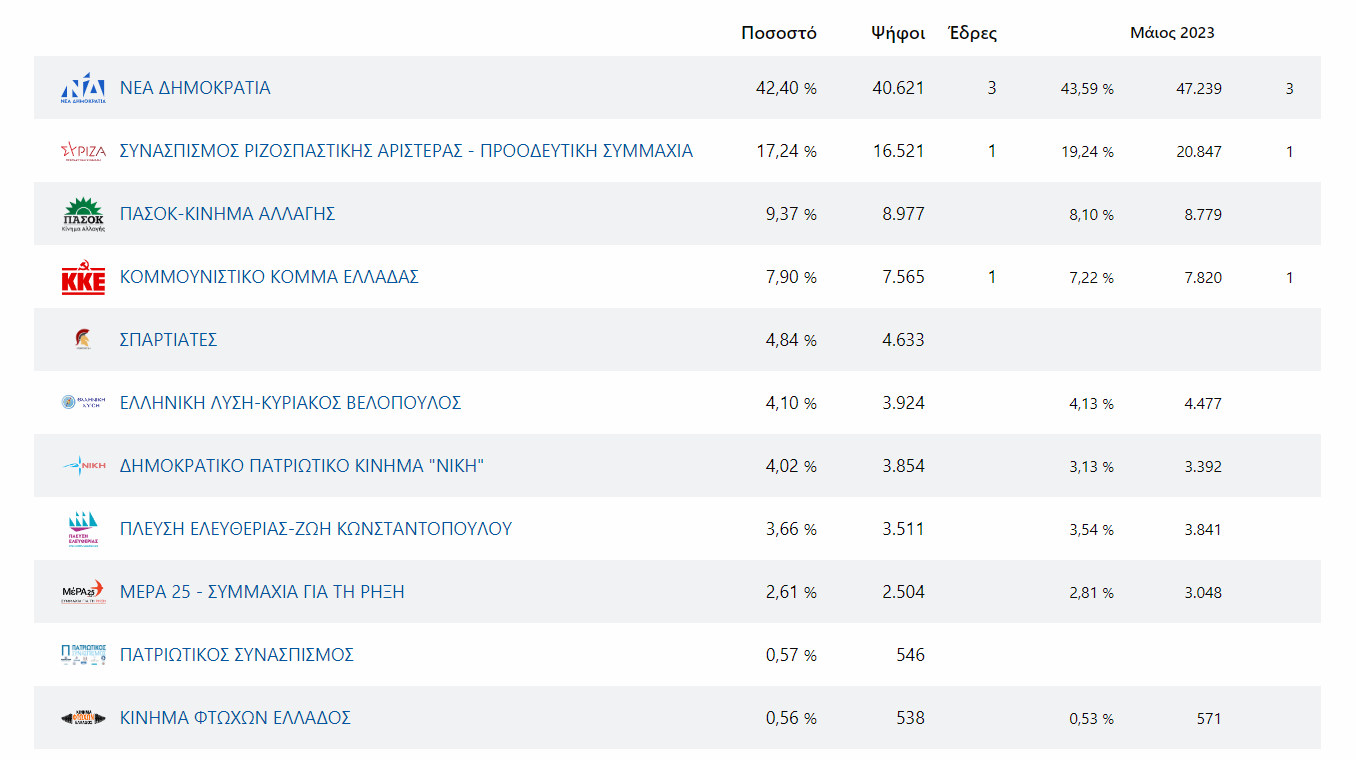The width and height of the screenshot is (1356, 760).
Task: Click the ΕΛΛΗΝΙΚΗ ΛΥΣΗ-ΚΥΡΙΑΚΟΣ ΒΕΛΟΠΟΥΛΟΣ link
Action: click(290, 403)
